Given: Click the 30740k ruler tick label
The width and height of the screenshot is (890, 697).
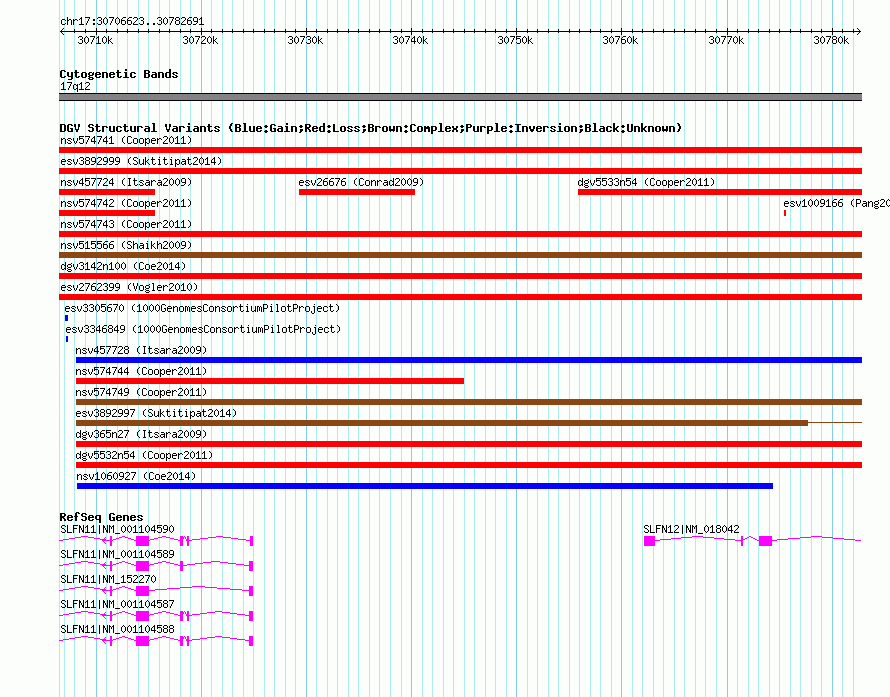Looking at the screenshot, I should (x=410, y=40).
